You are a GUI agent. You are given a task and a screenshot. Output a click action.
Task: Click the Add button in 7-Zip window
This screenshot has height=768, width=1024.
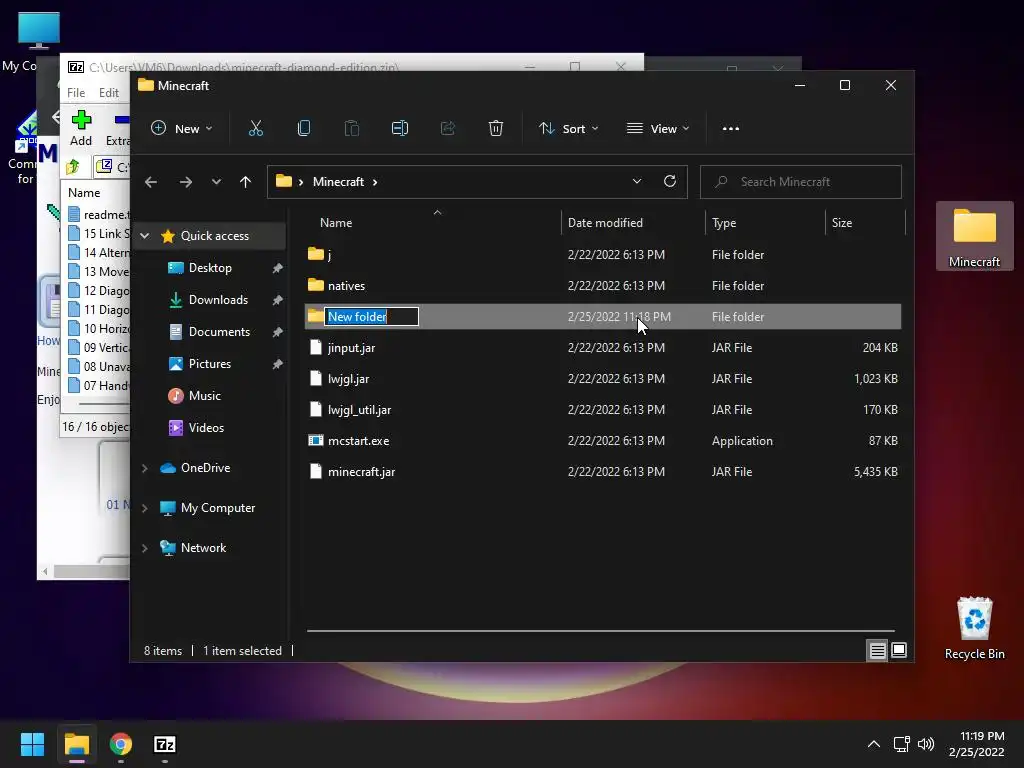tap(81, 129)
